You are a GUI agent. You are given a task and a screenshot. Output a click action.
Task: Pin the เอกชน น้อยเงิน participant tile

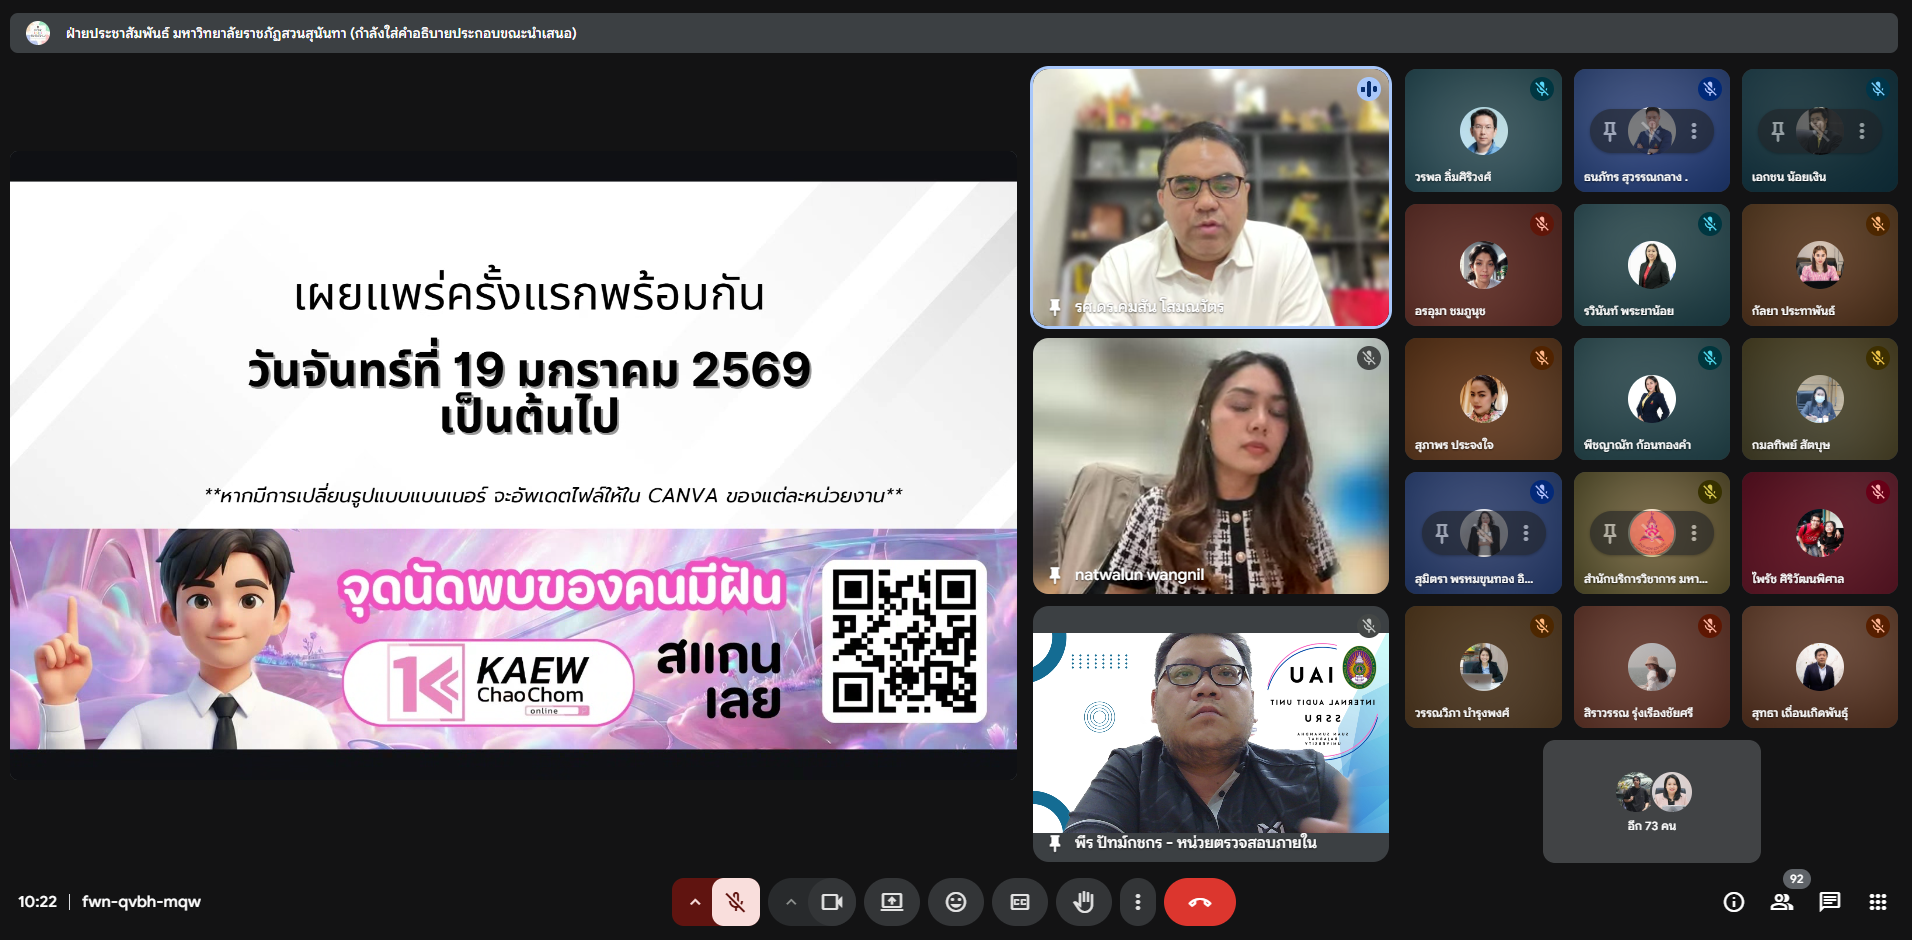(x=1778, y=131)
